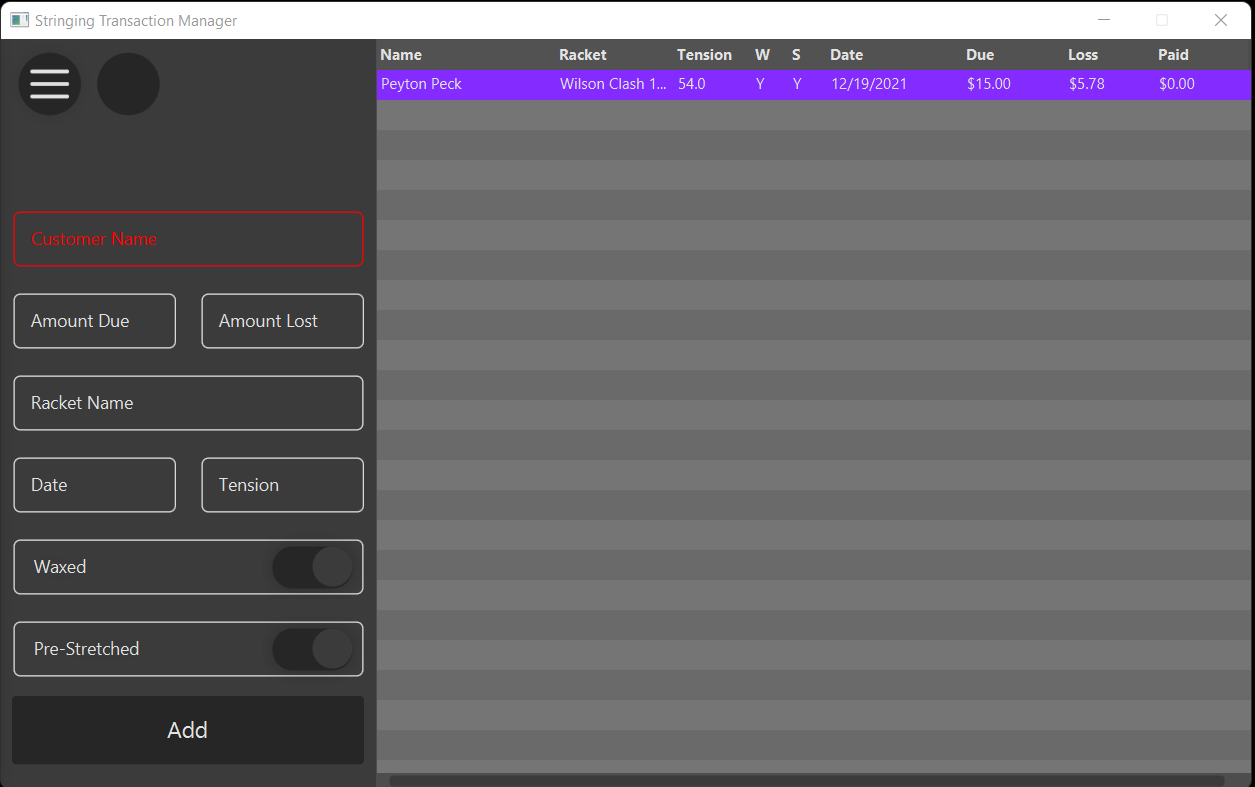Screen dimensions: 1255x787
Task: Click the $15.00 due cell
Action: 989,84
